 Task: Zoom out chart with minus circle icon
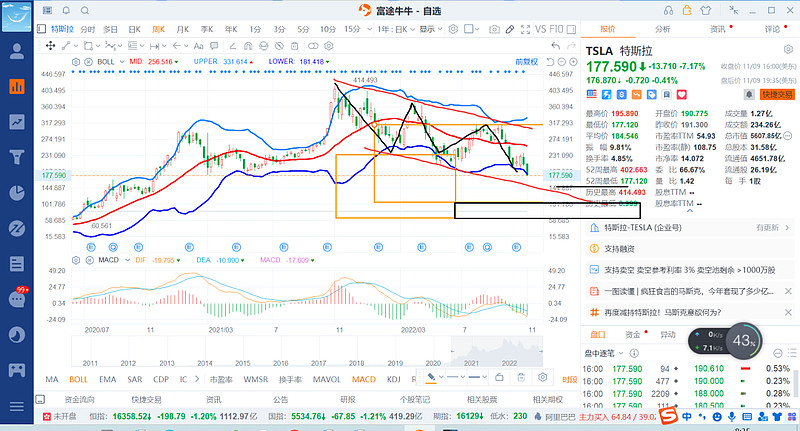click(561, 62)
